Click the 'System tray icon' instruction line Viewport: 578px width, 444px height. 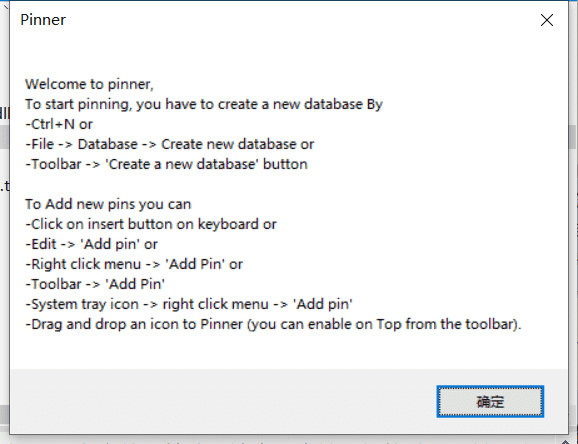point(189,304)
